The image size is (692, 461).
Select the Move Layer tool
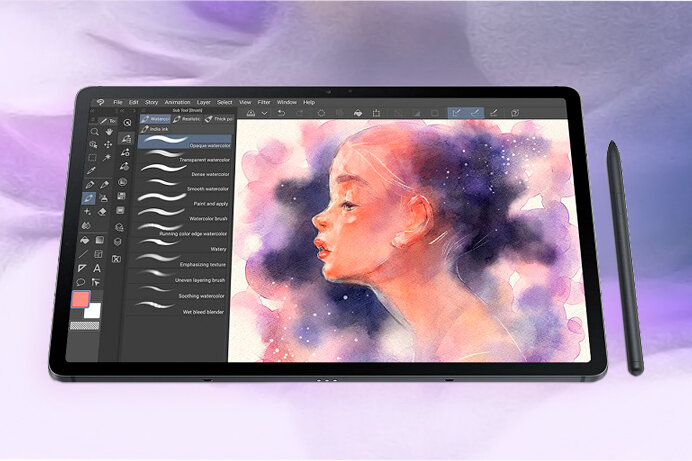point(108,144)
